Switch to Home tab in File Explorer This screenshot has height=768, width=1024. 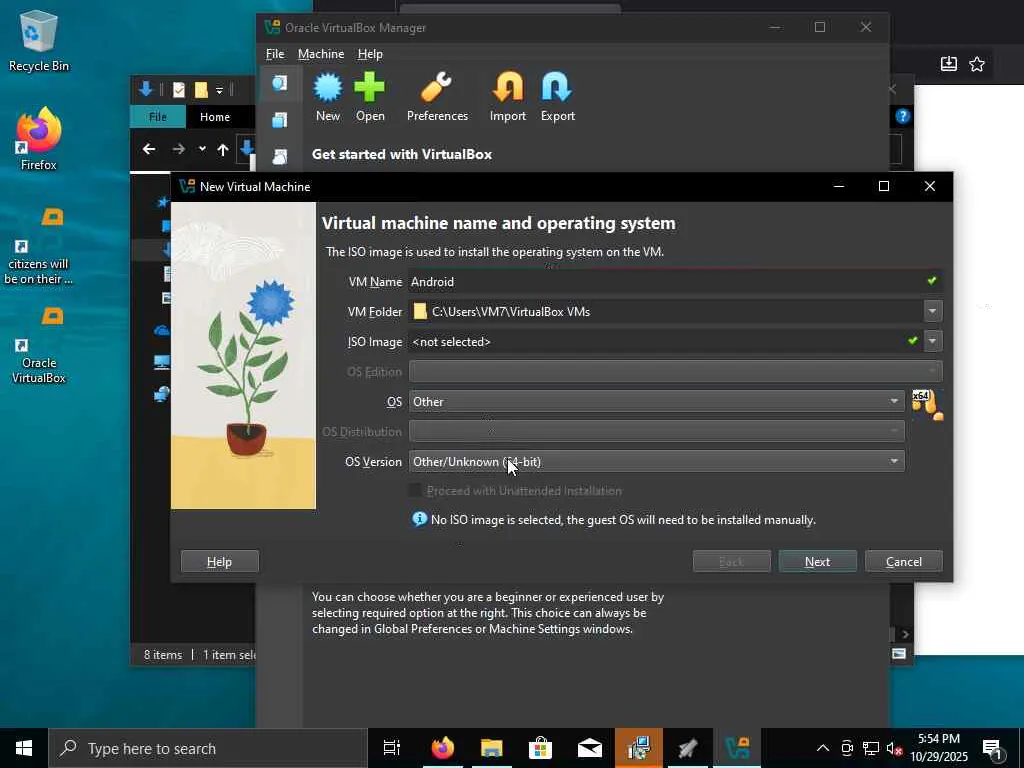pos(215,117)
